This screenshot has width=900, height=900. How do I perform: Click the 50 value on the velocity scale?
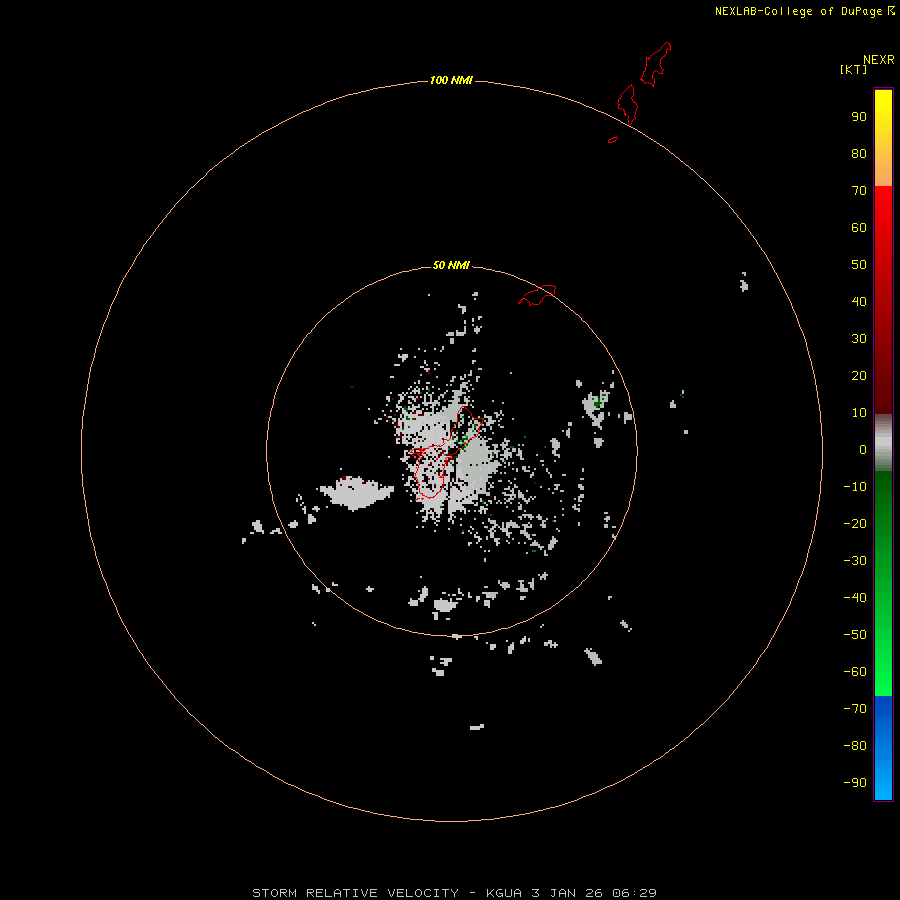(x=859, y=265)
